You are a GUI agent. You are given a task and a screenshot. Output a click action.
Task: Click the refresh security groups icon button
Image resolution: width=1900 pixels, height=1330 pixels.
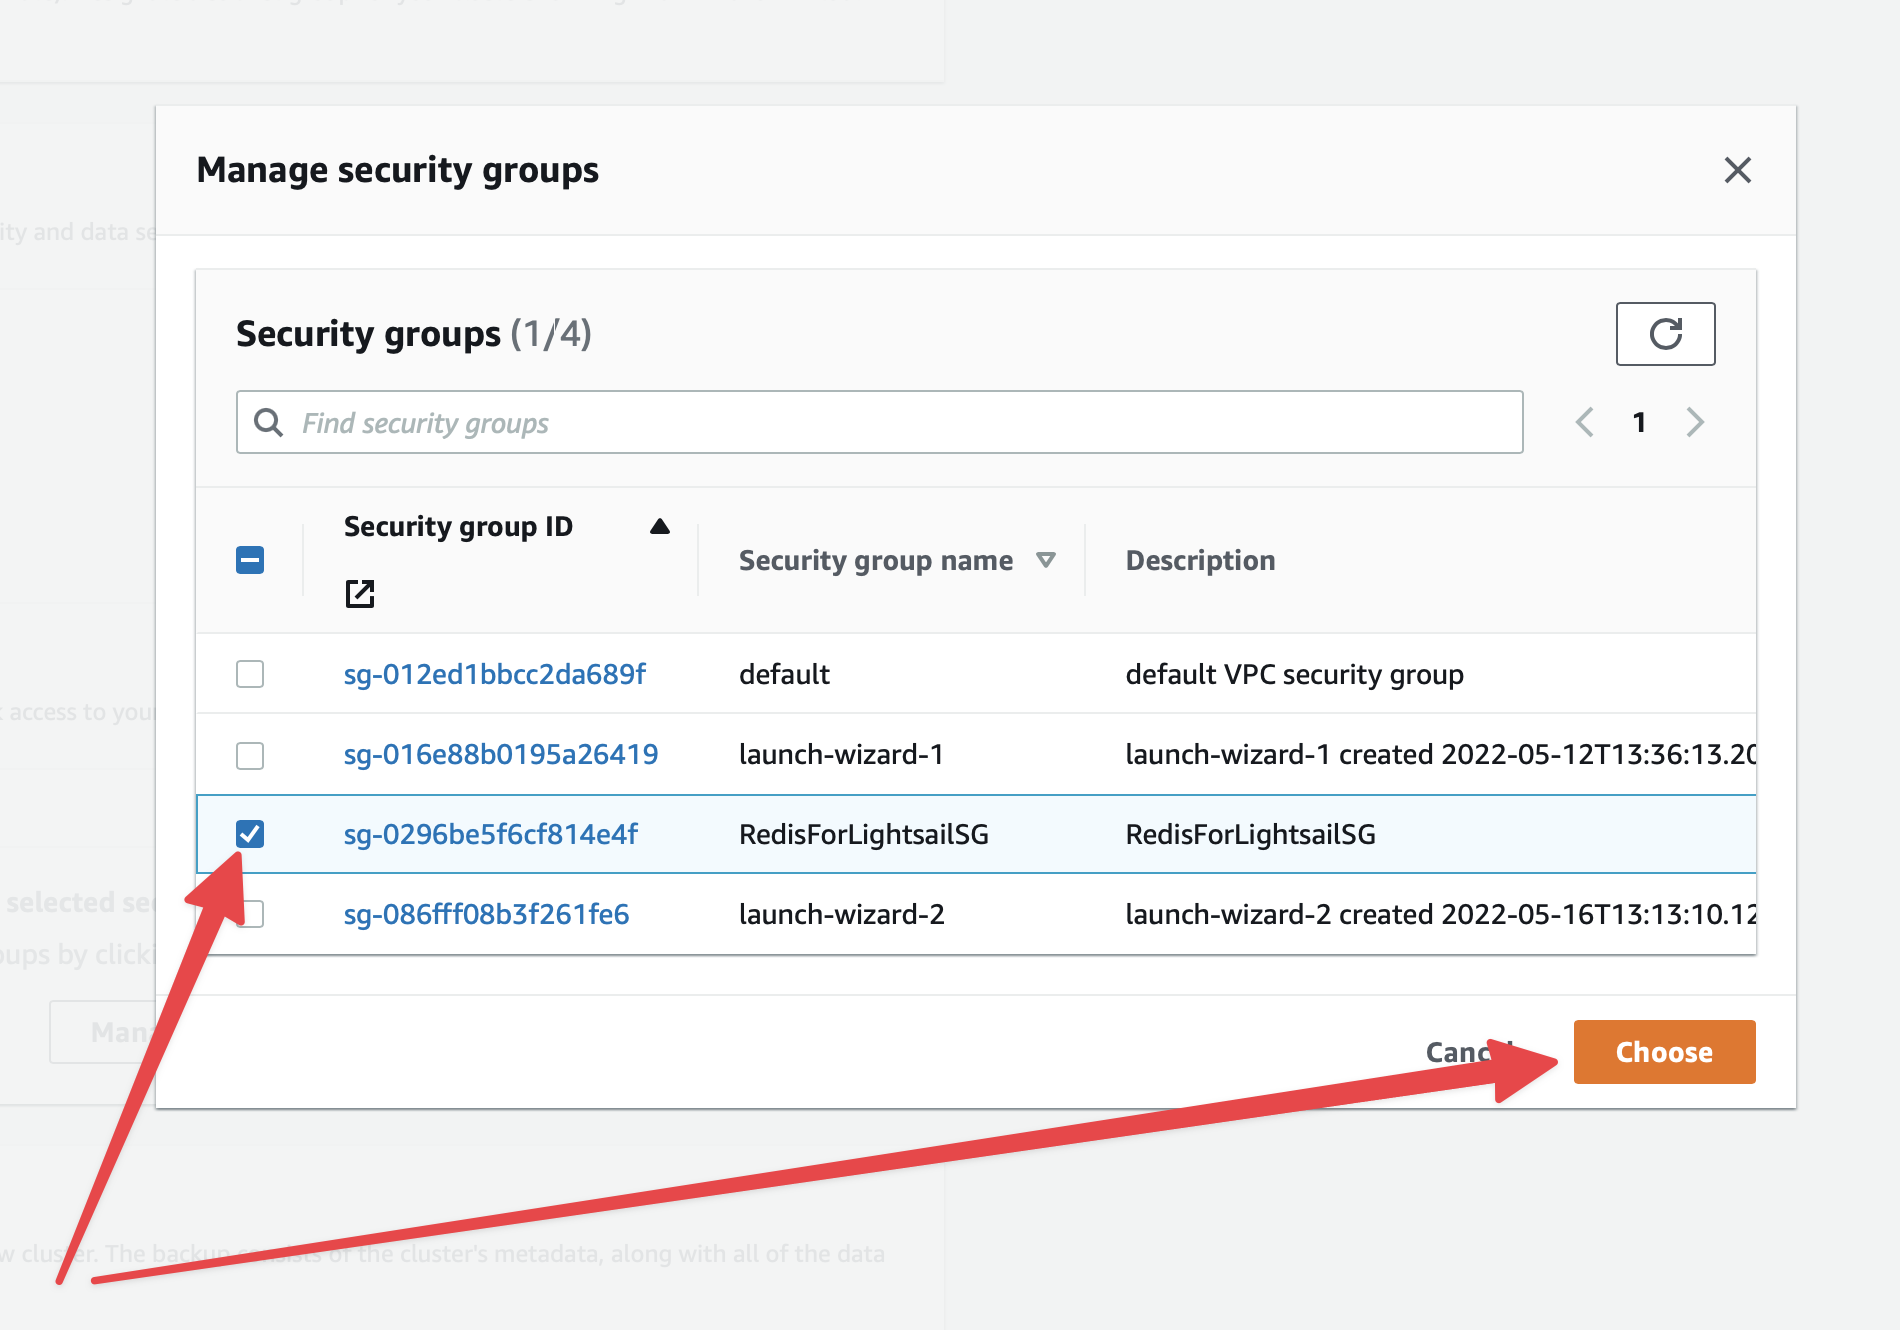point(1666,334)
